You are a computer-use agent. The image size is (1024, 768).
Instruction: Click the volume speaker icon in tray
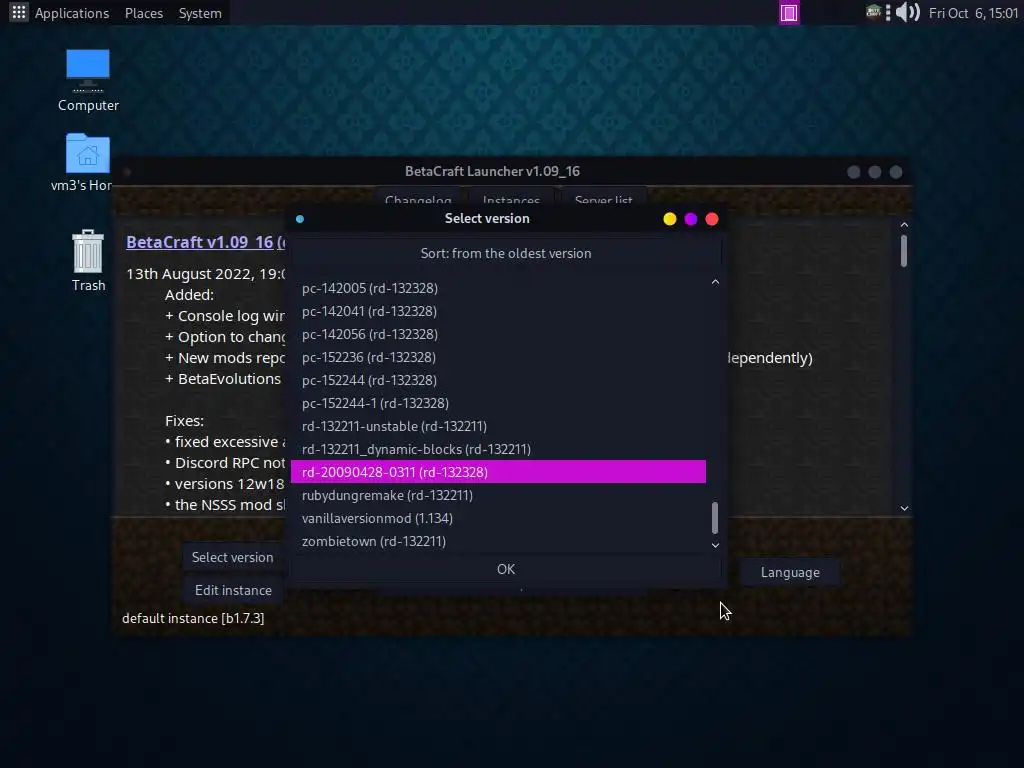[908, 12]
